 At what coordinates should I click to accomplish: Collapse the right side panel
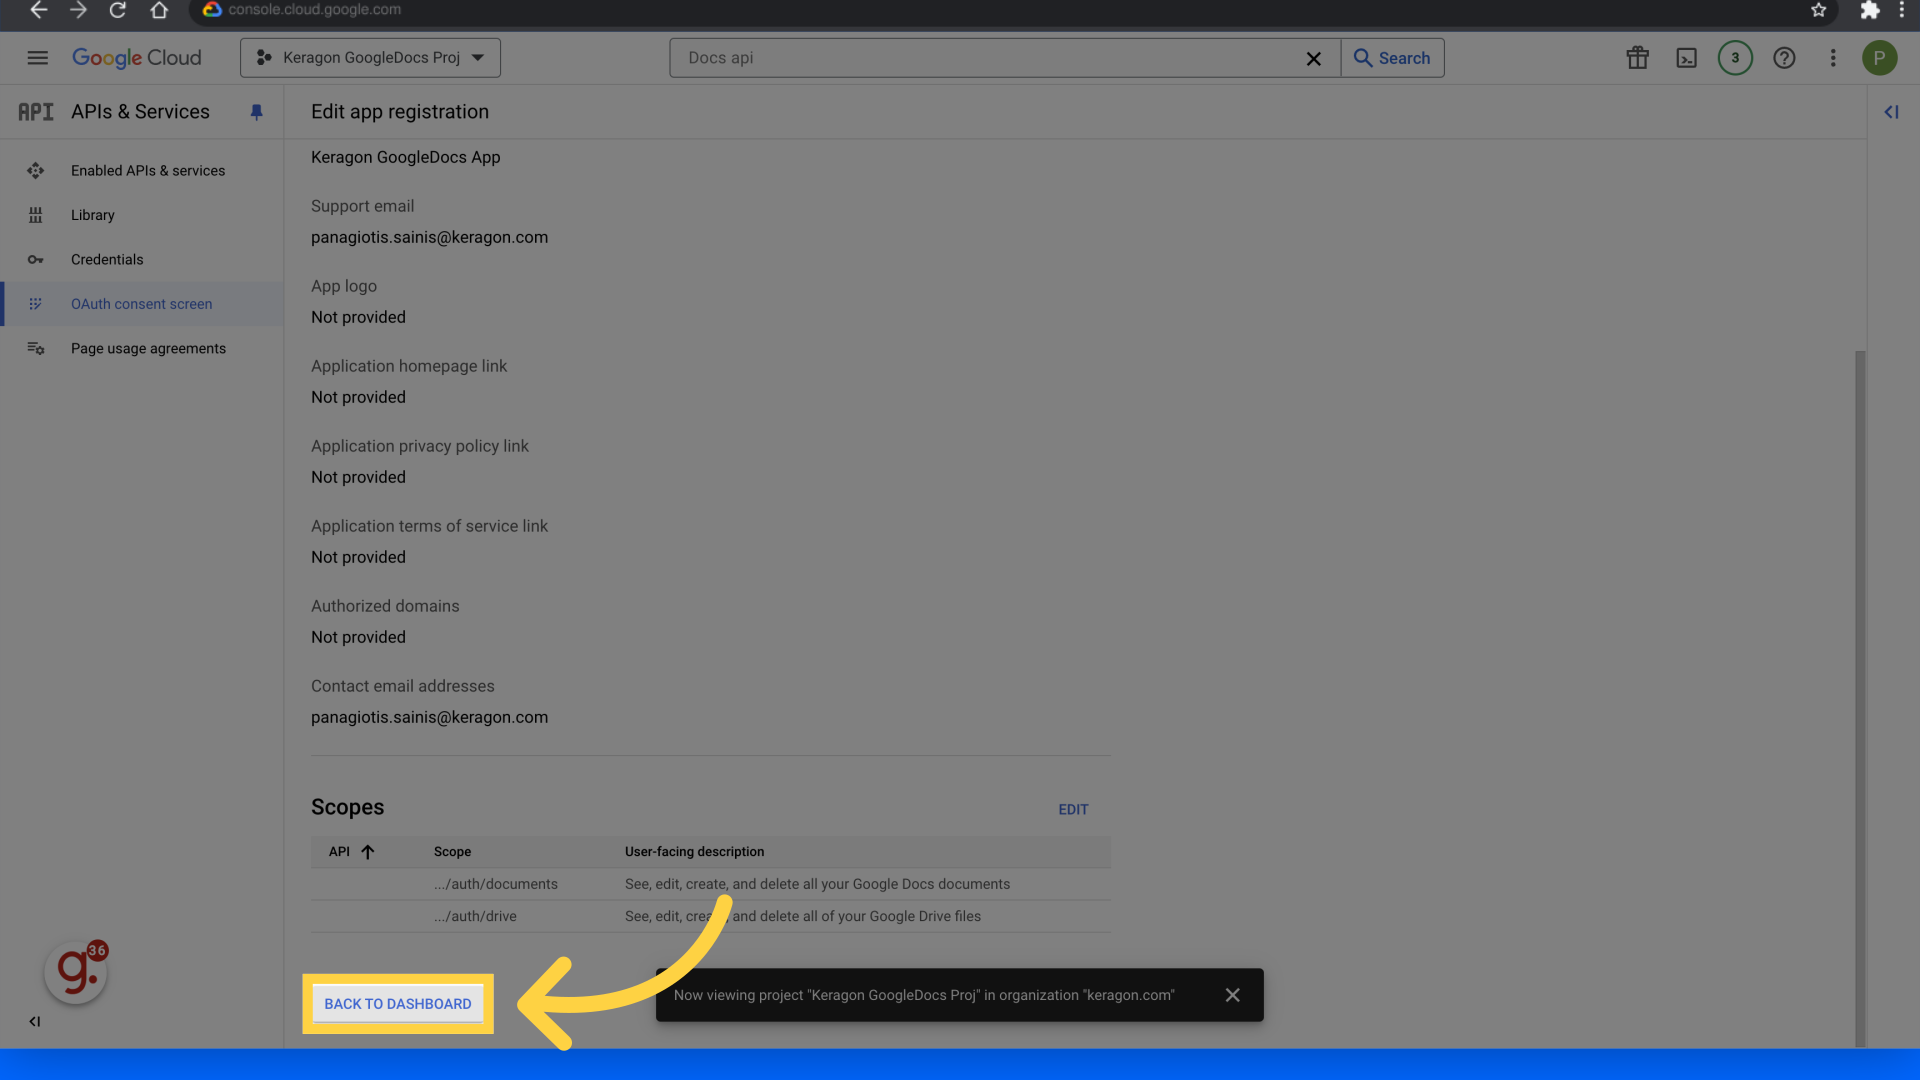(1891, 112)
